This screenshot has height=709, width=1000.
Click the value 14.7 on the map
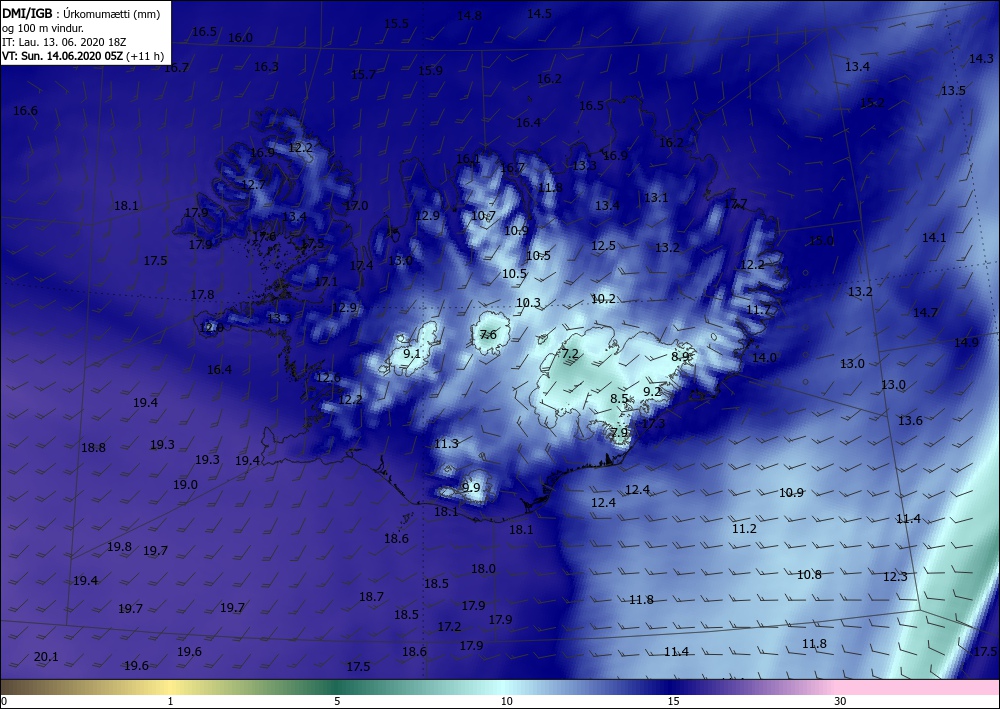pyautogui.click(x=925, y=312)
